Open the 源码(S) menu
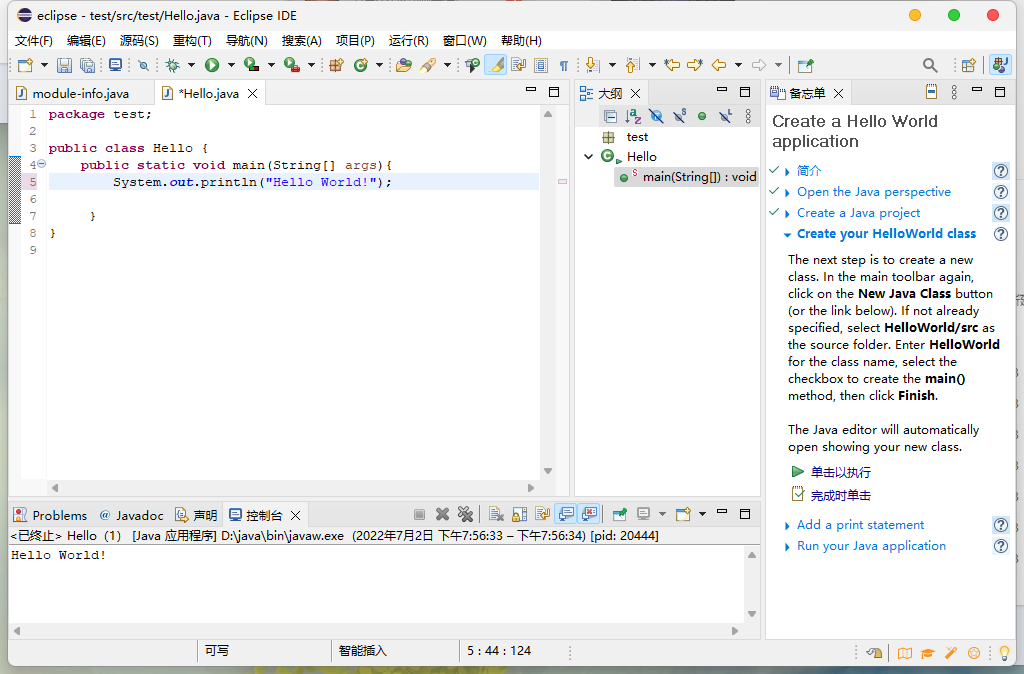Image resolution: width=1024 pixels, height=674 pixels. point(139,41)
